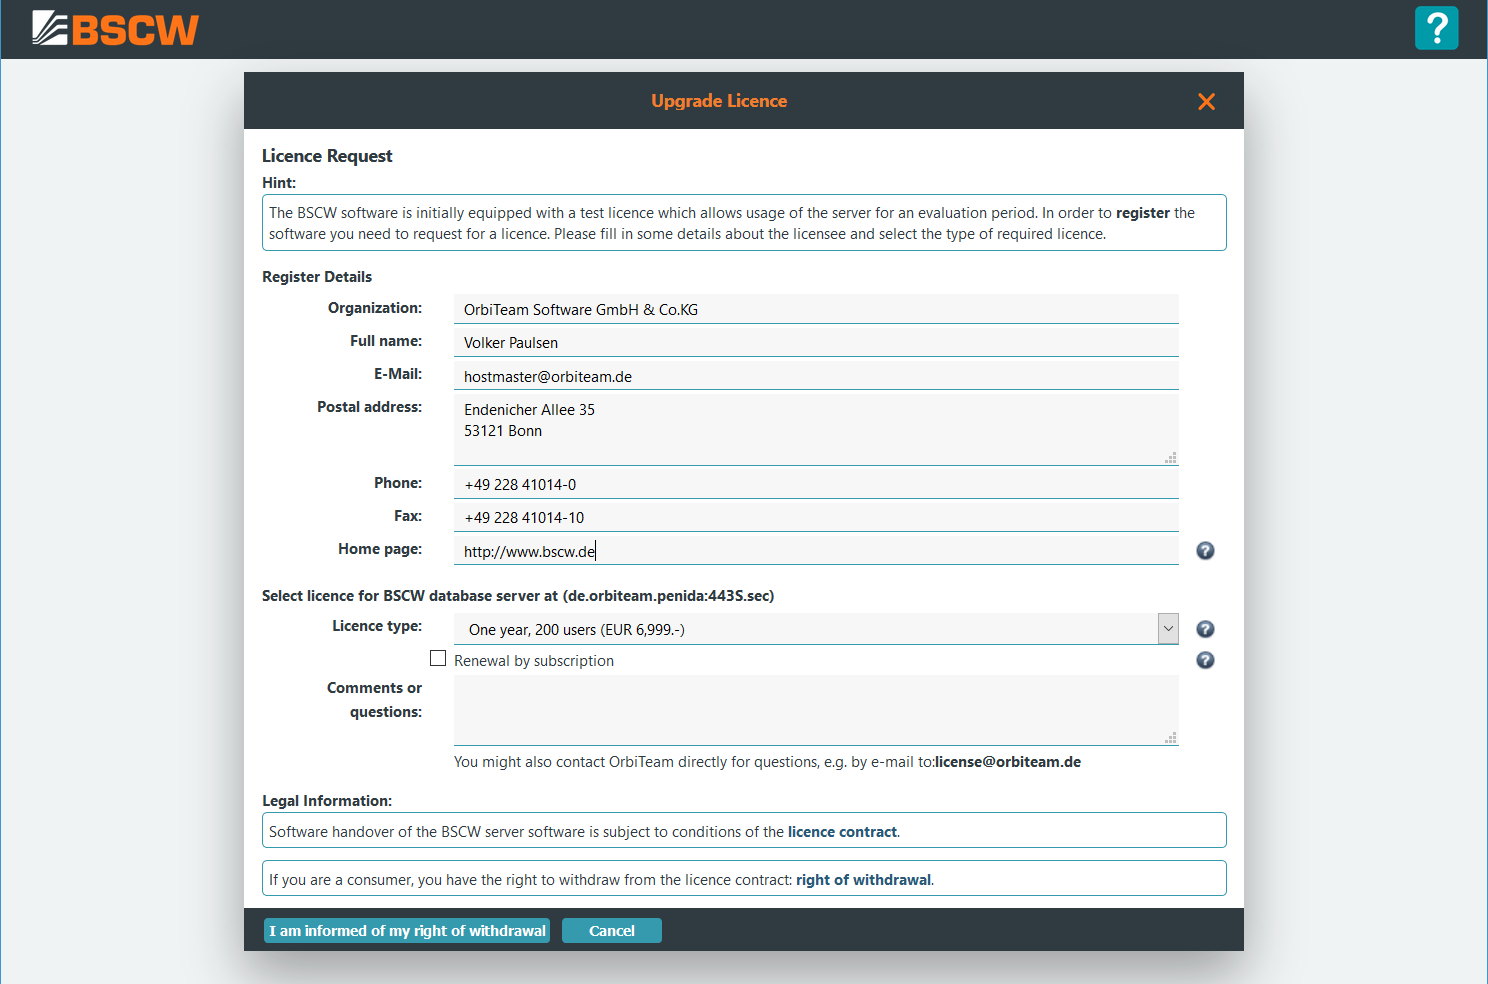Click the Home page input field
This screenshot has width=1488, height=984.
pos(816,551)
